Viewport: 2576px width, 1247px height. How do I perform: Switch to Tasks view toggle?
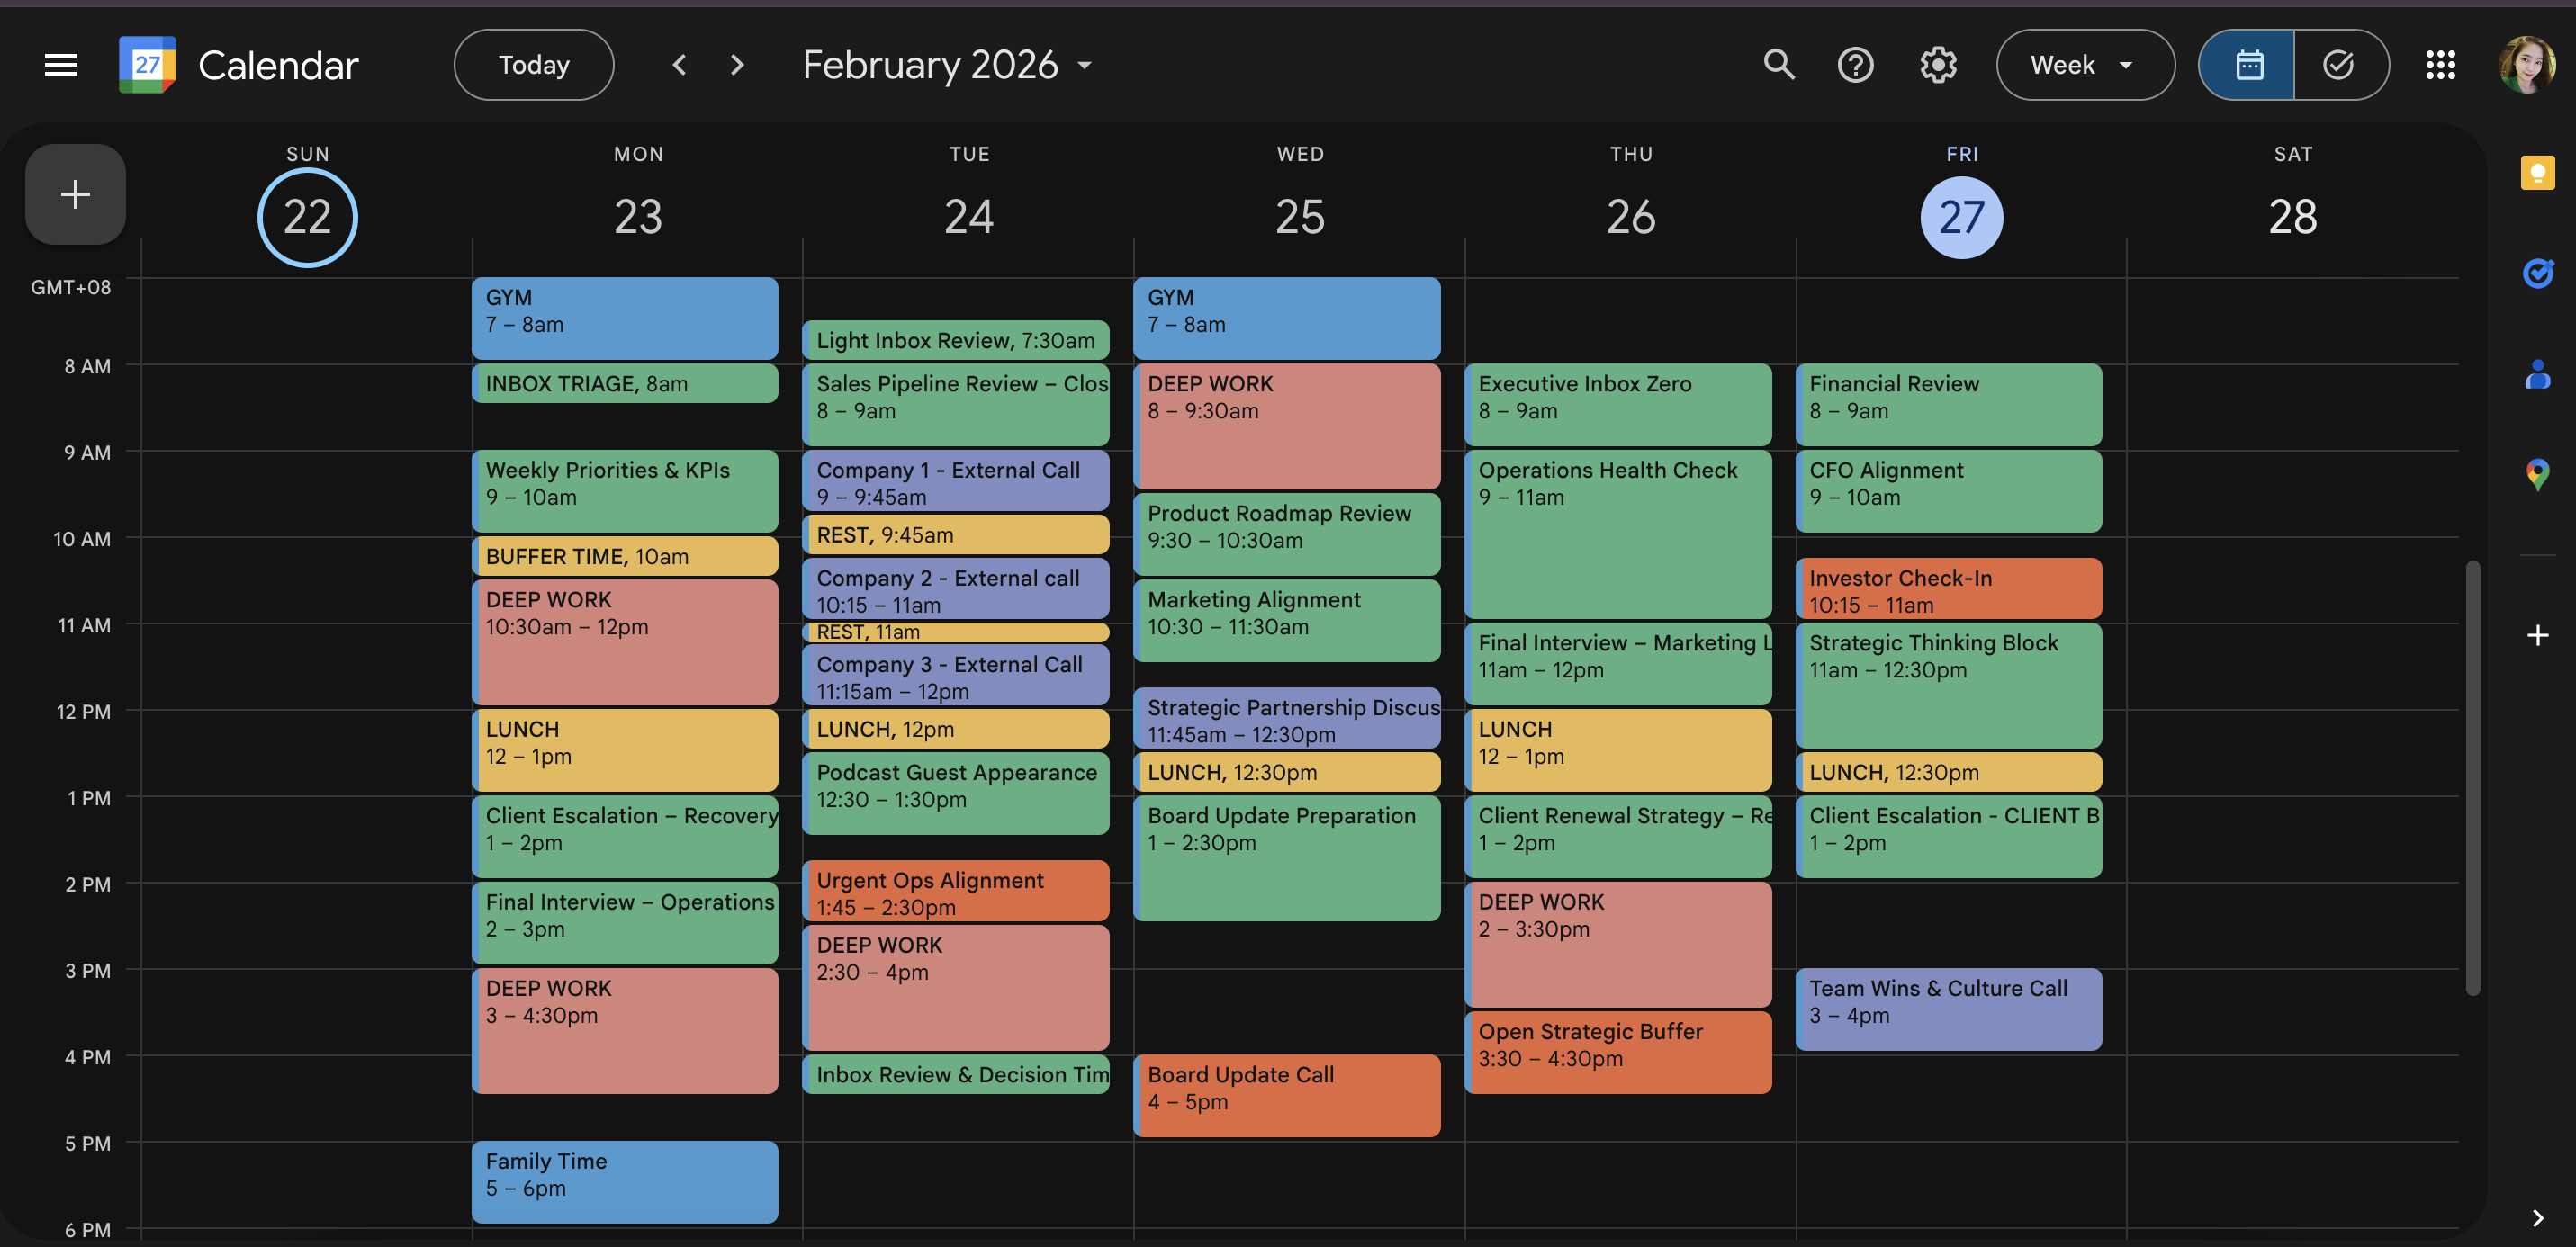tap(2338, 65)
